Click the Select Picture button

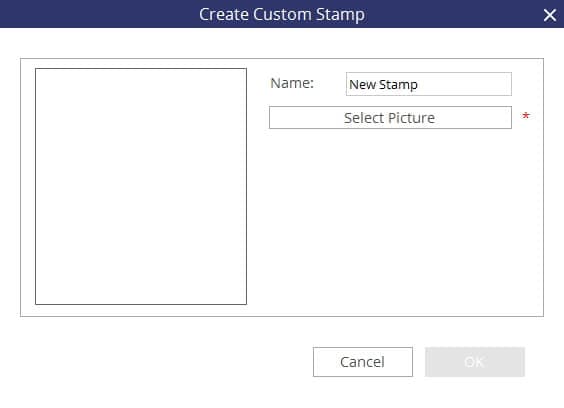390,118
